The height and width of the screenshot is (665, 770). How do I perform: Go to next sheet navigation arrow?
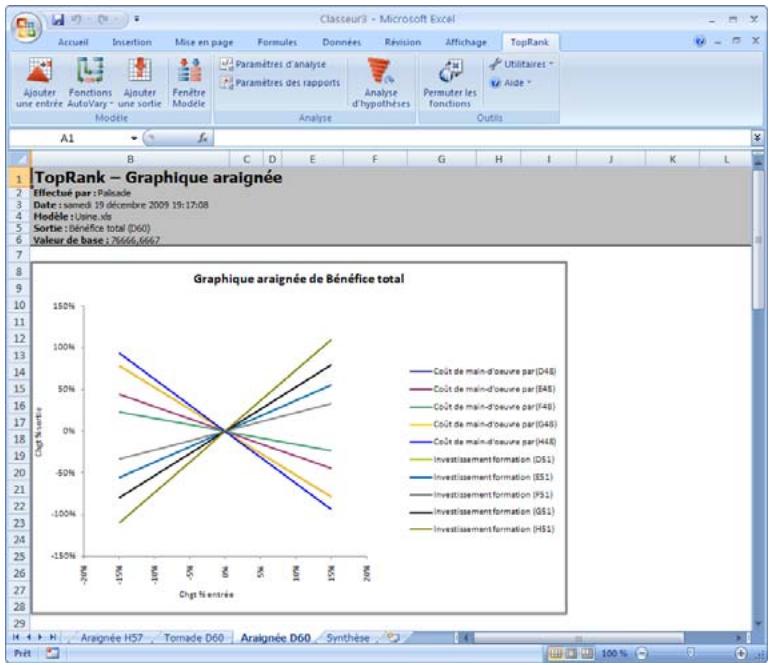(x=40, y=637)
